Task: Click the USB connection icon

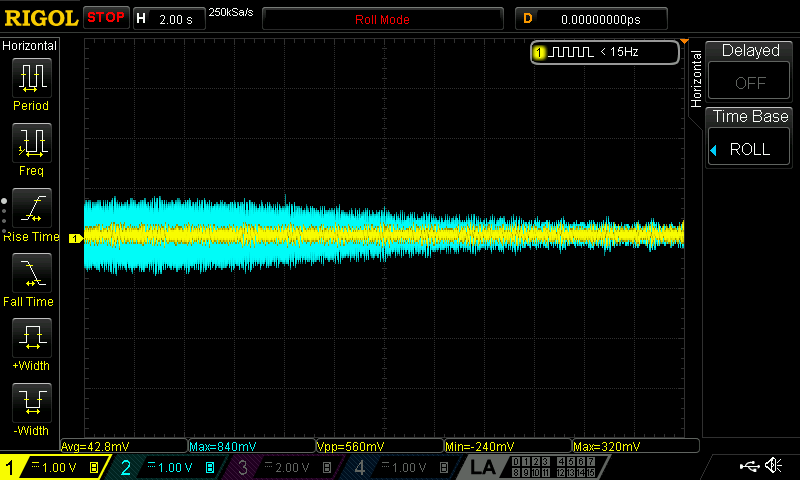Action: coord(748,466)
